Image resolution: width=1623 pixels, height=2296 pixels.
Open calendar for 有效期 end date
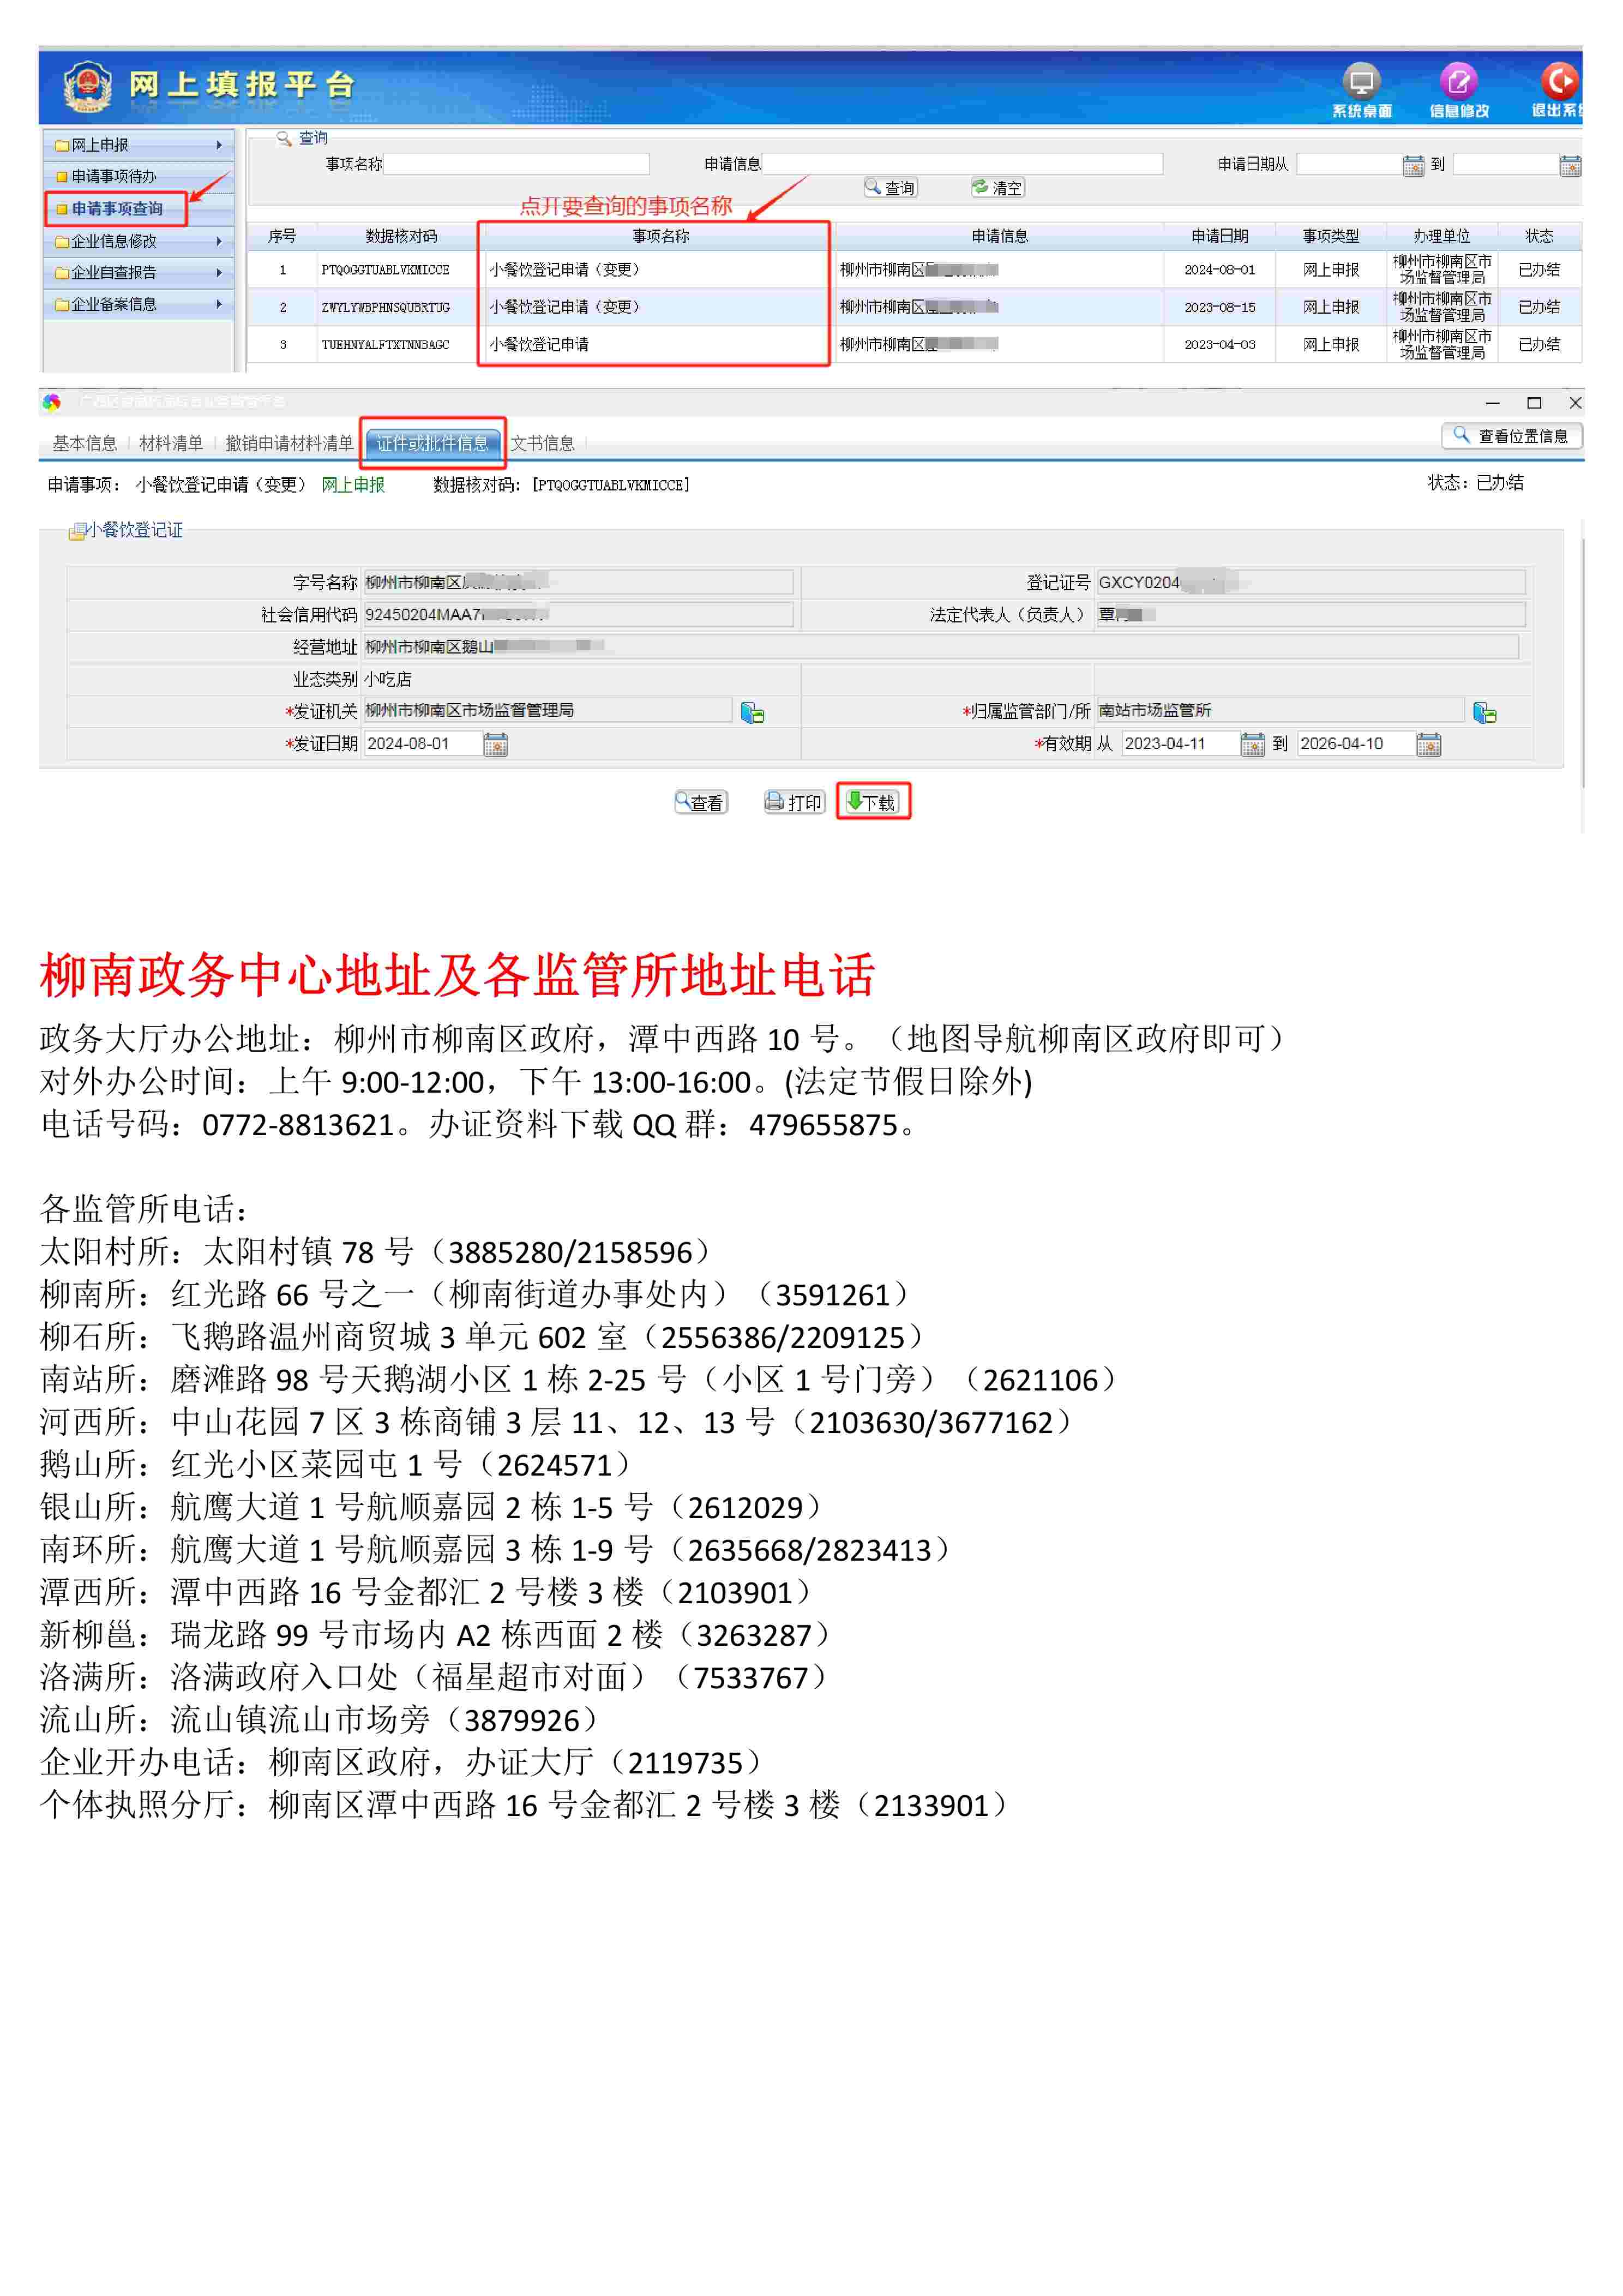pyautogui.click(x=1428, y=744)
